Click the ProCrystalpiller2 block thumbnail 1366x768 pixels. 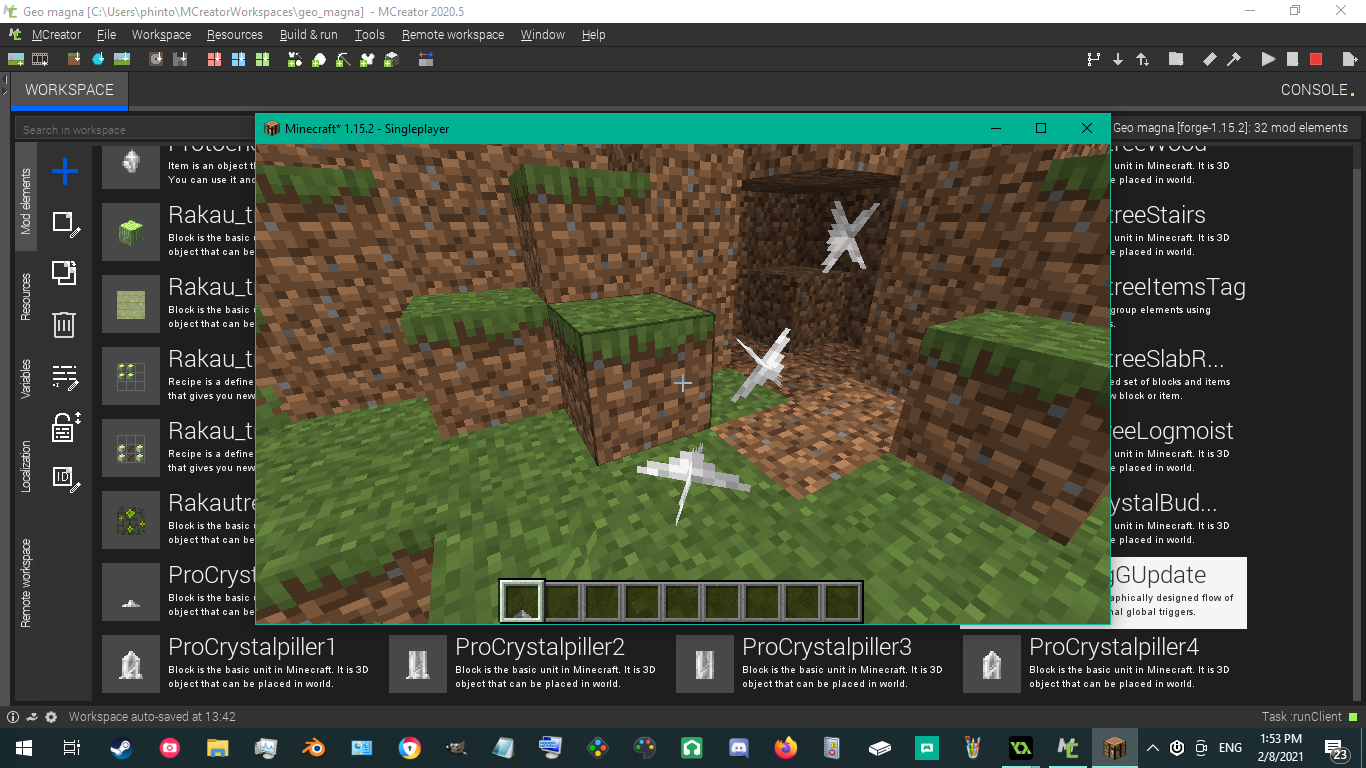click(418, 664)
